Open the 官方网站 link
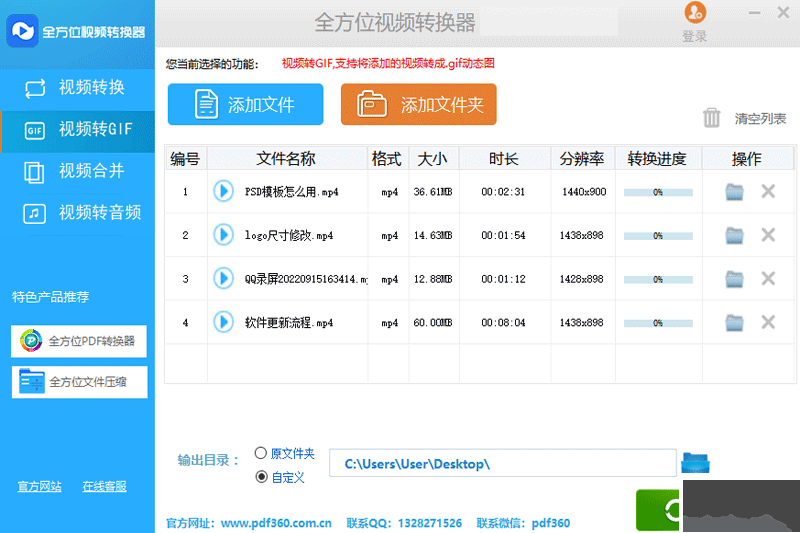This screenshot has width=800, height=533. (x=39, y=487)
